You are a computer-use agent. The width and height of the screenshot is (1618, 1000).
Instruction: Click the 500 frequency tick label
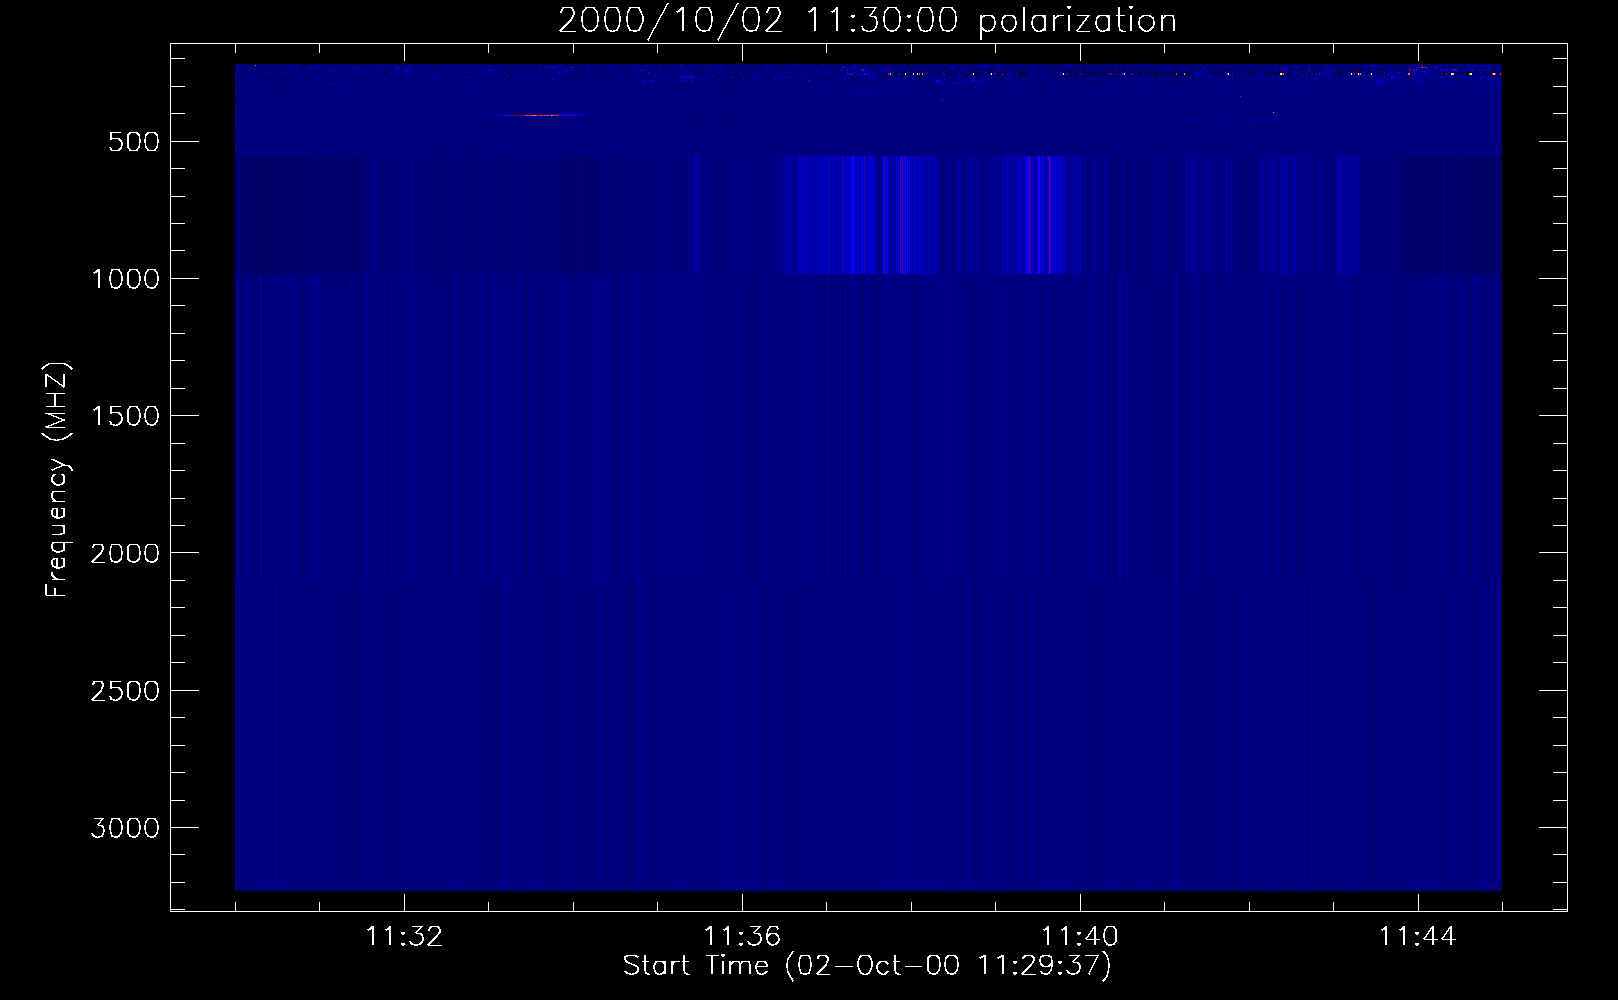[x=133, y=142]
